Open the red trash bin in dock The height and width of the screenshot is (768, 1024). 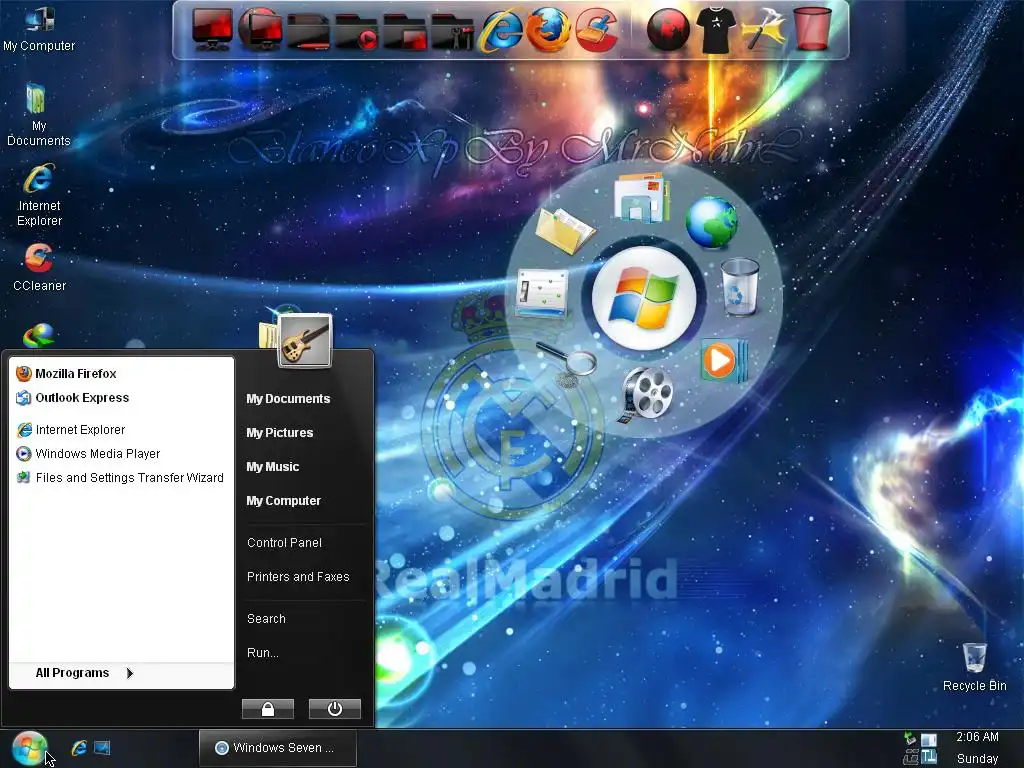point(812,29)
